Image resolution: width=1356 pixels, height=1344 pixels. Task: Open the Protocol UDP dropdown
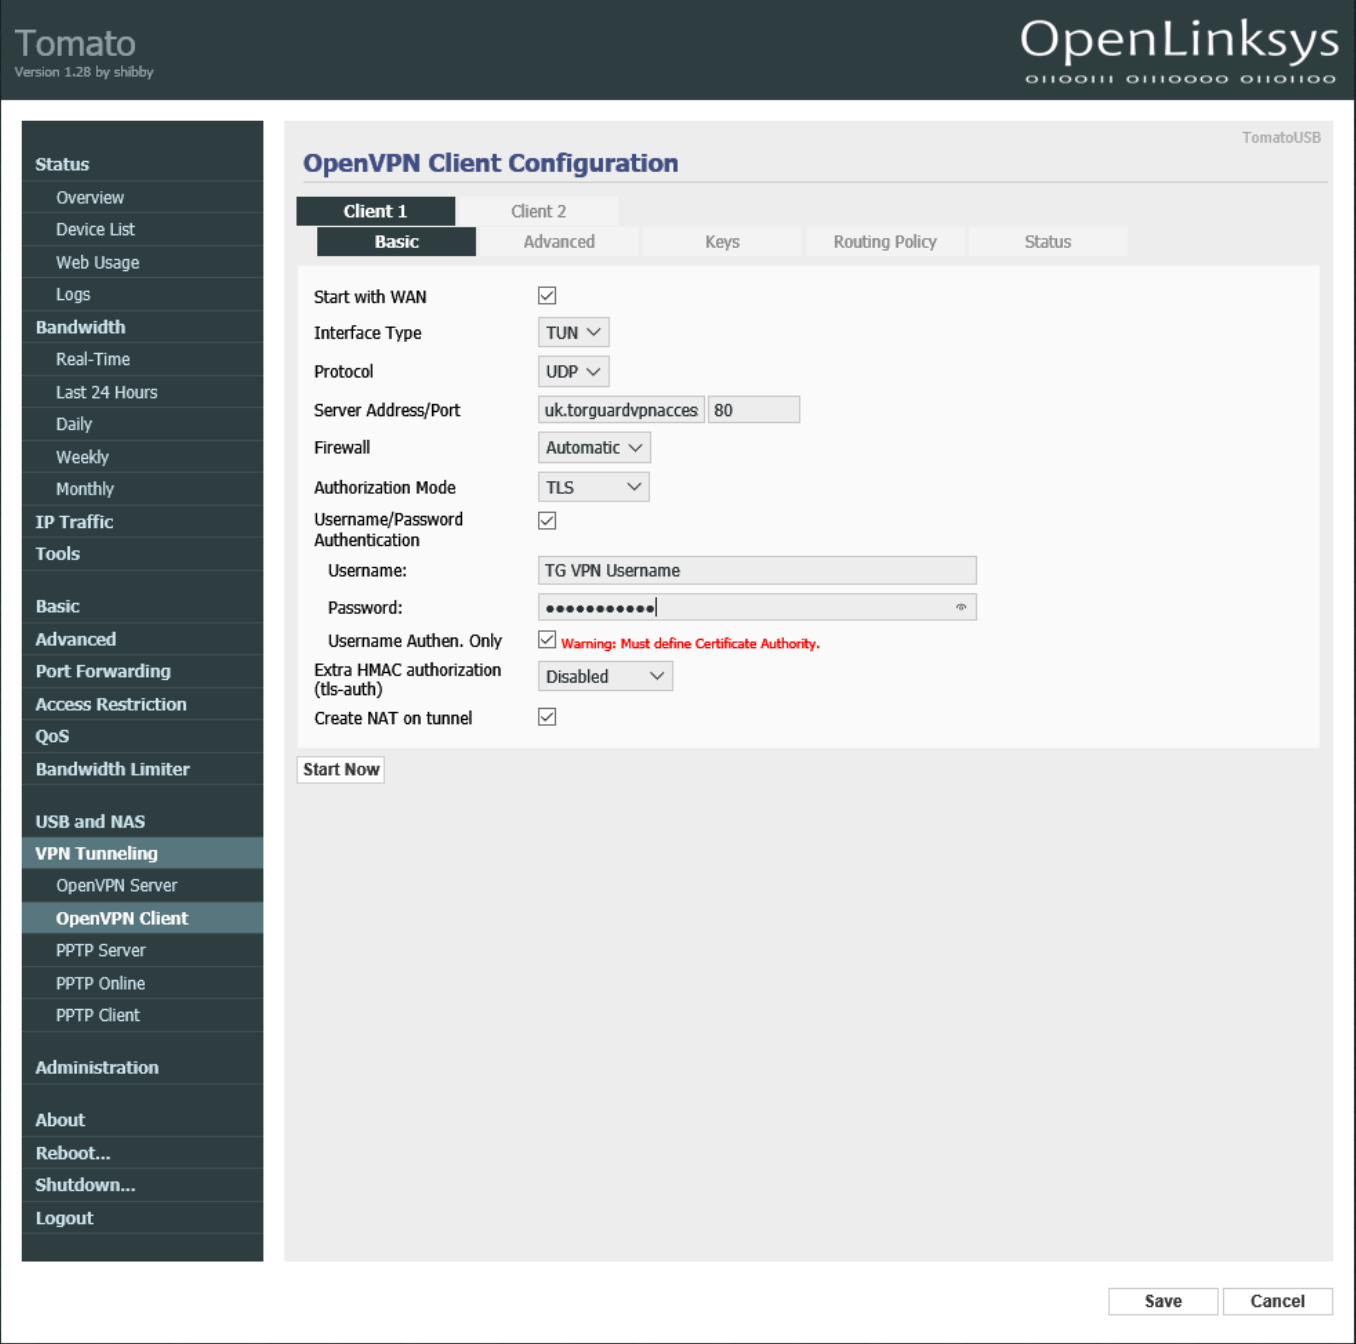click(x=573, y=372)
